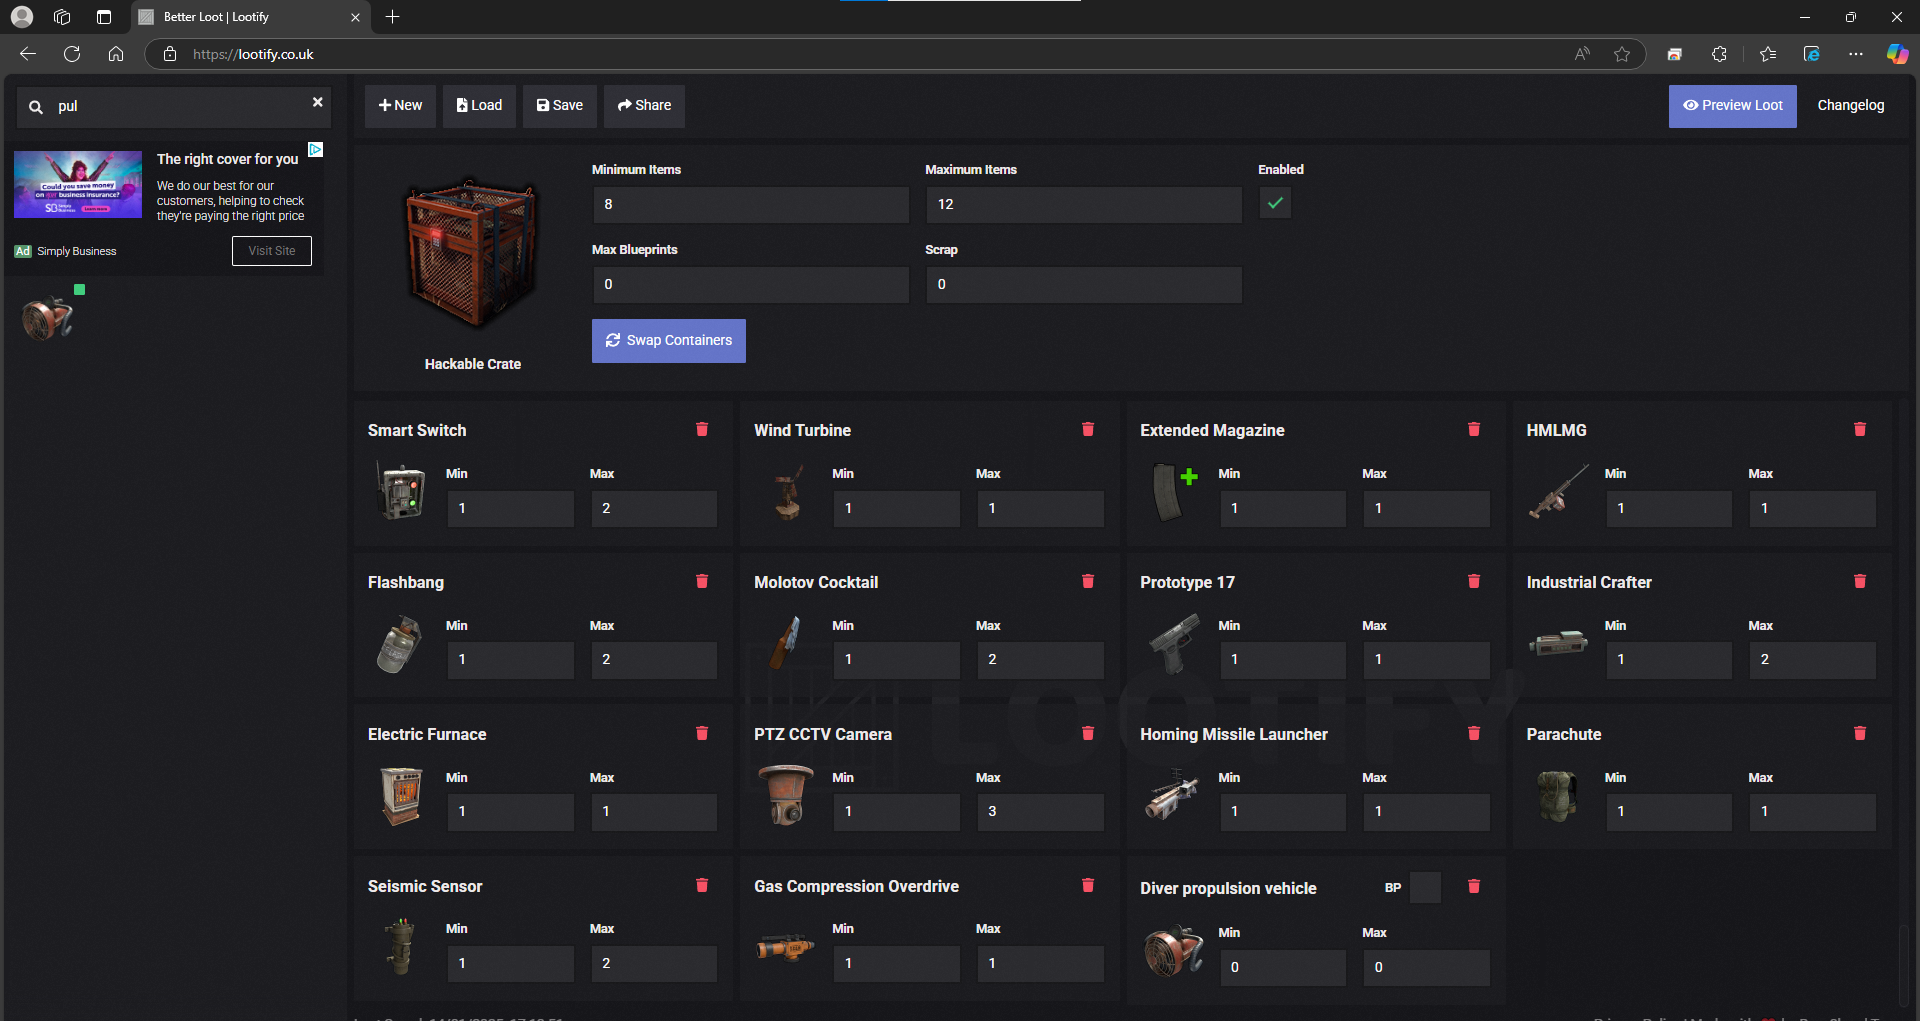Click the Max Blueprints field
1920x1021 pixels.
(751, 284)
